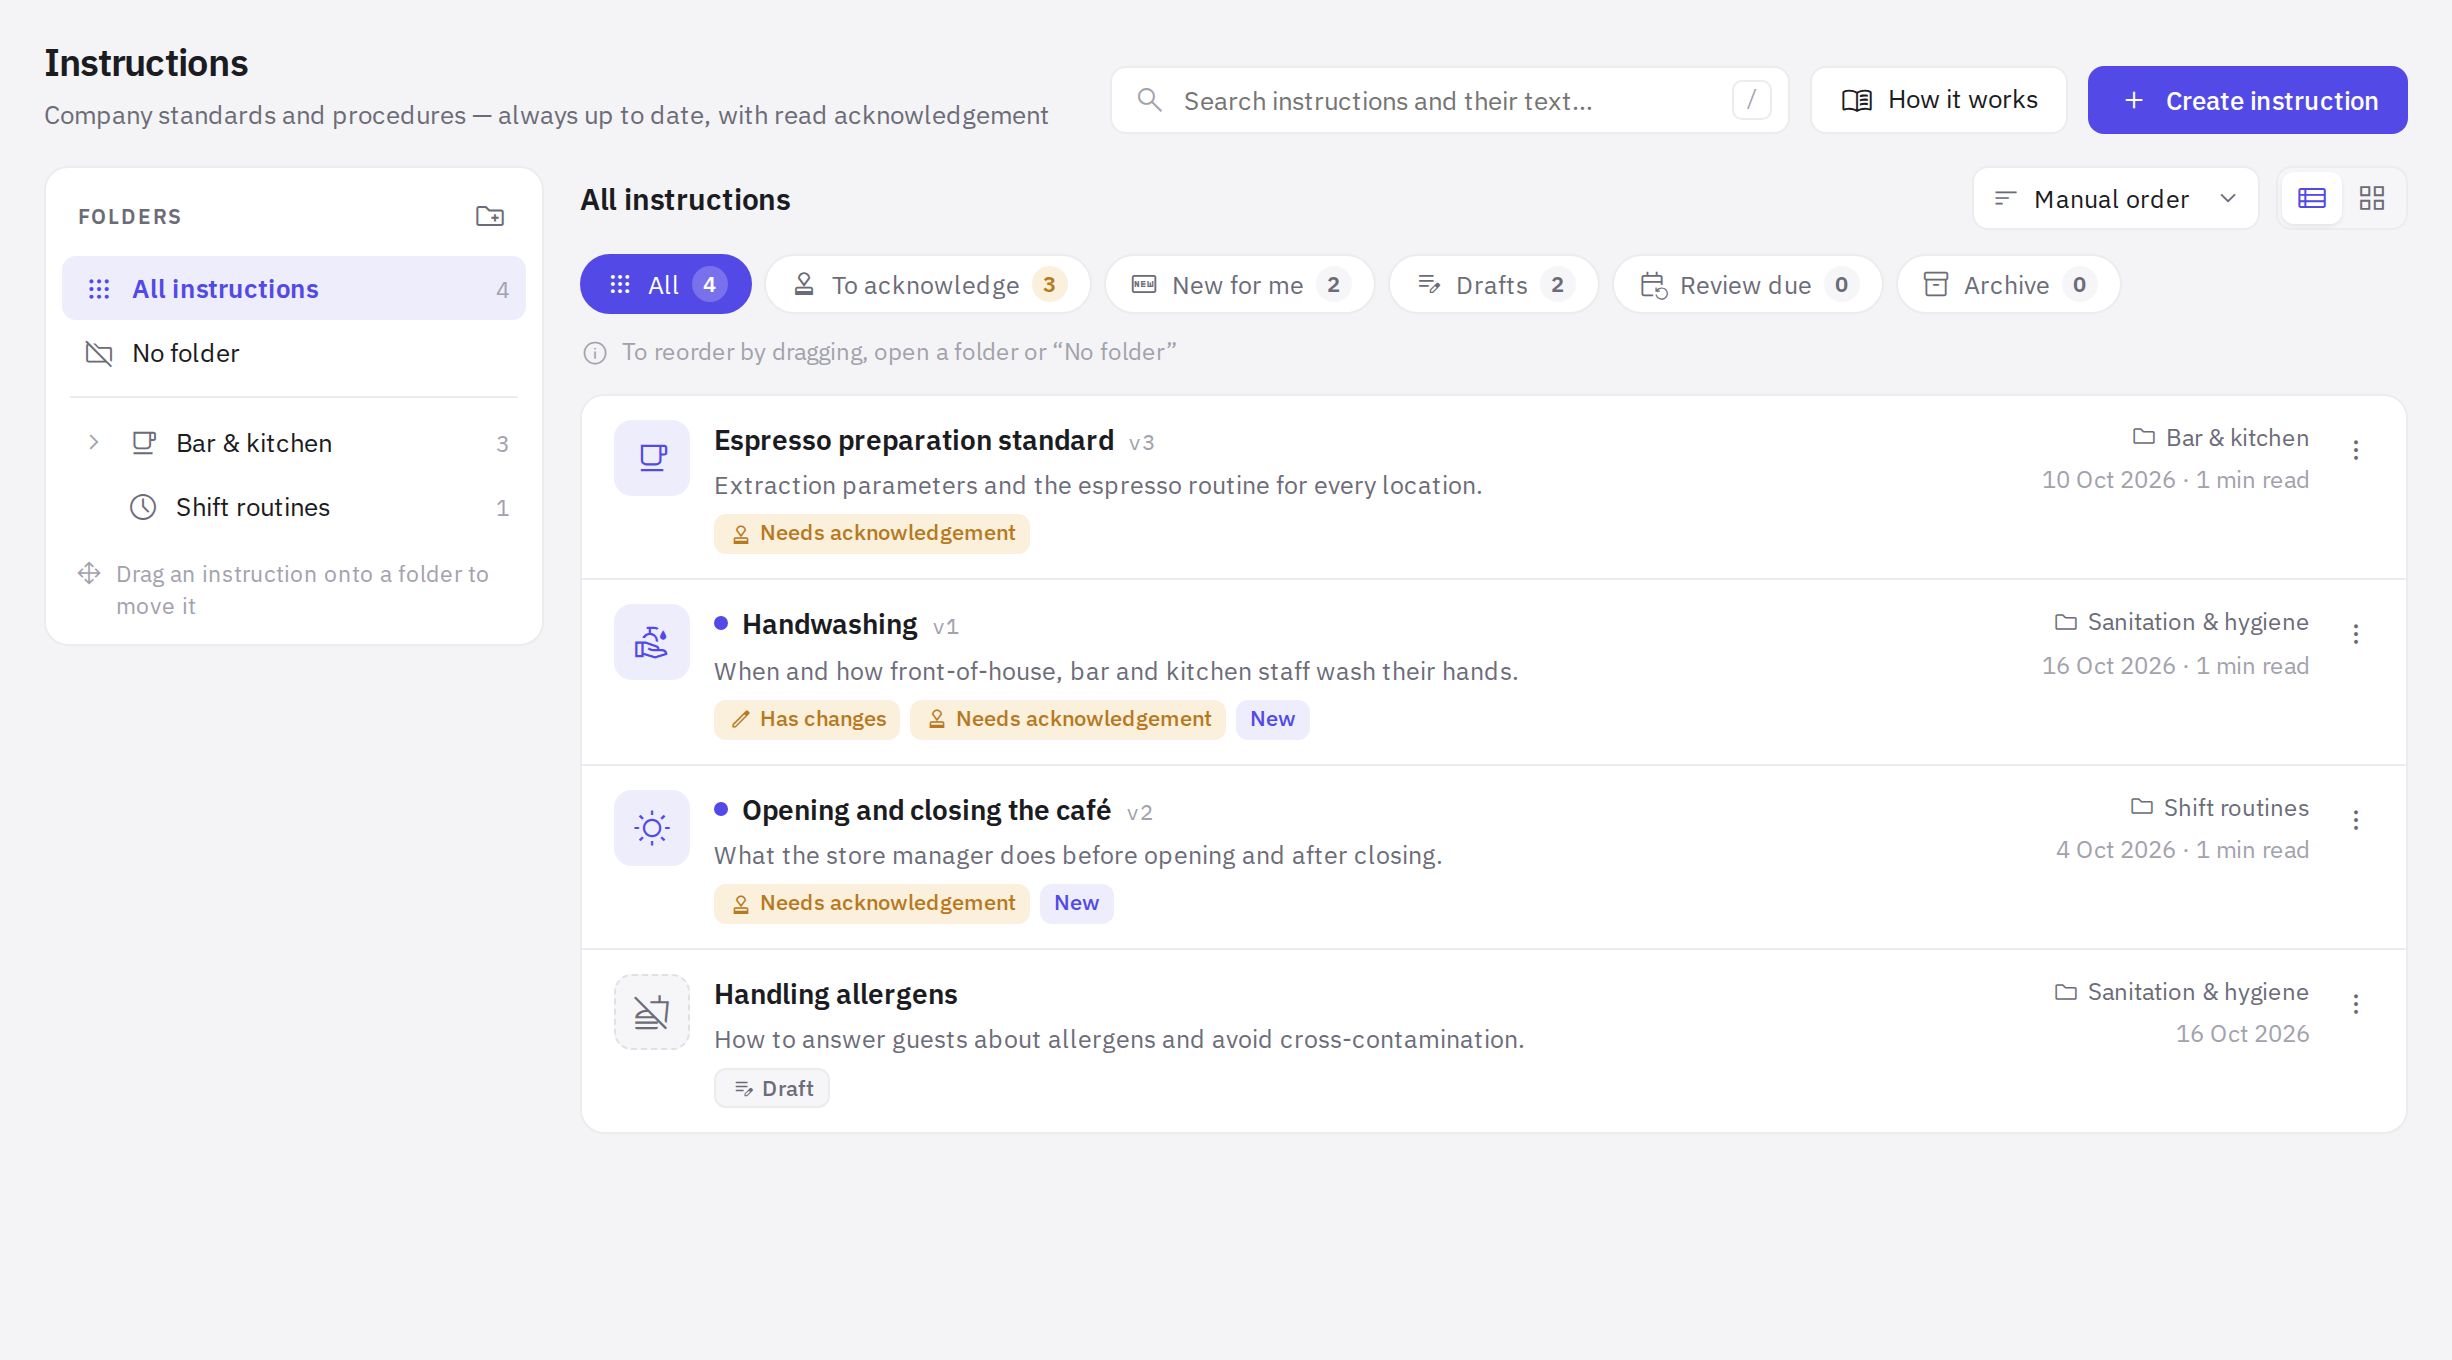2452x1360 pixels.
Task: Open the How it works guide
Action: click(1938, 100)
